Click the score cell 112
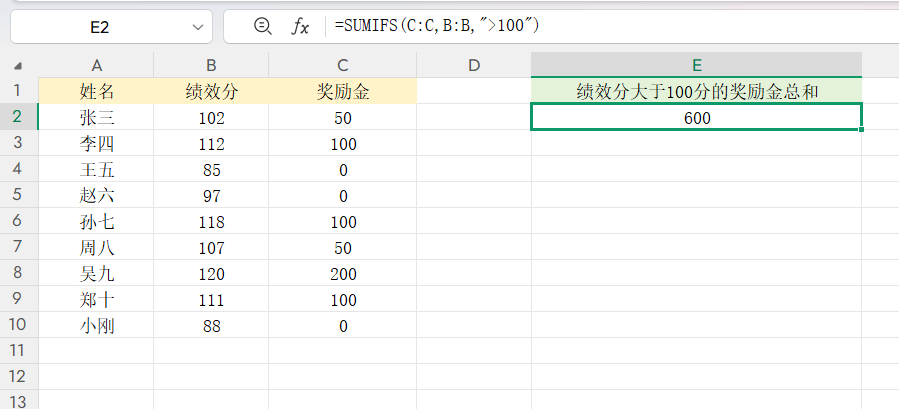This screenshot has height=409, width=899. (x=211, y=143)
